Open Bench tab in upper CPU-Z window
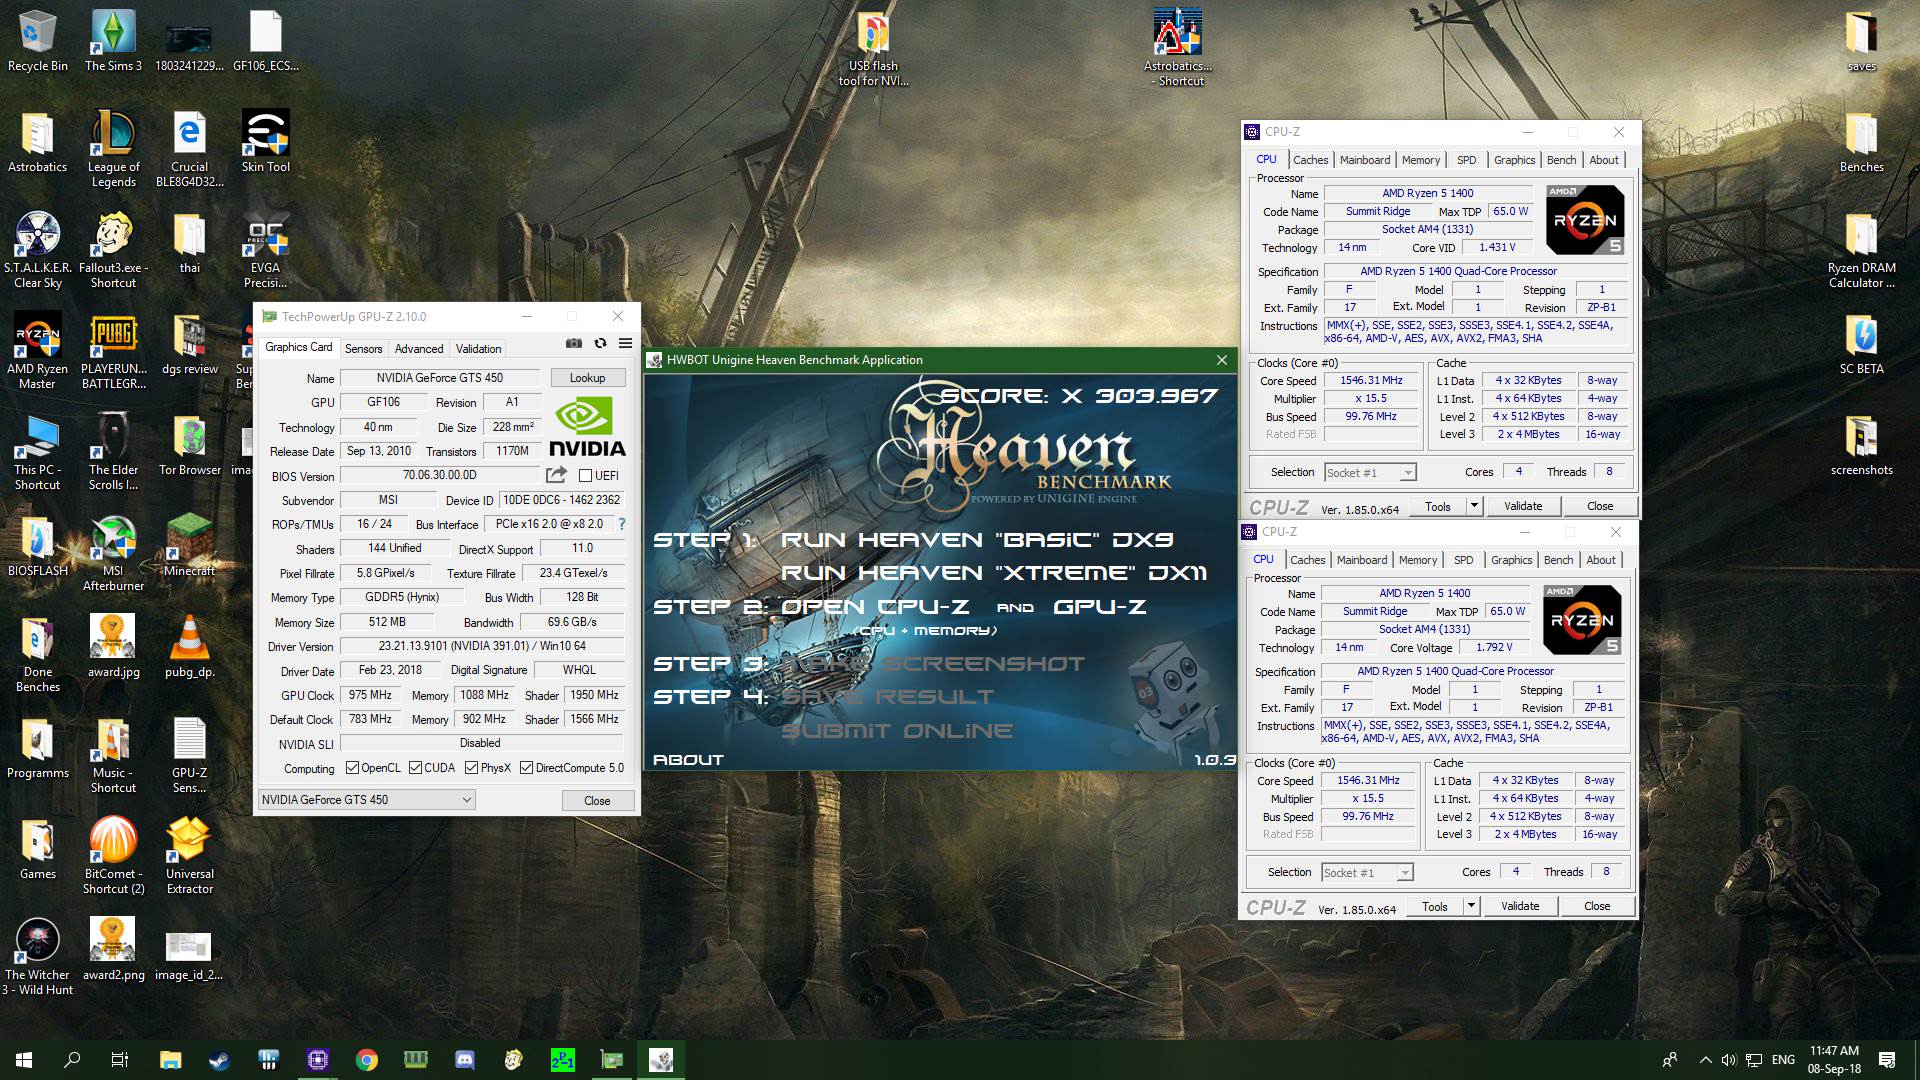This screenshot has width=1920, height=1080. coord(1561,160)
